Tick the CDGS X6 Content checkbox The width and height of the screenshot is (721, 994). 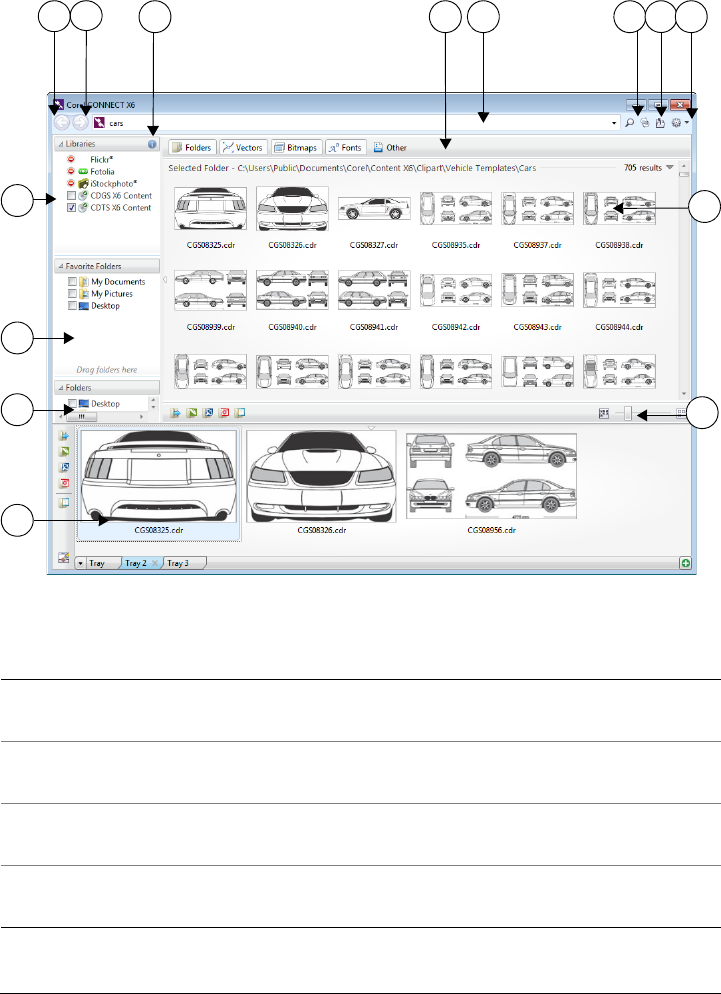pos(72,196)
